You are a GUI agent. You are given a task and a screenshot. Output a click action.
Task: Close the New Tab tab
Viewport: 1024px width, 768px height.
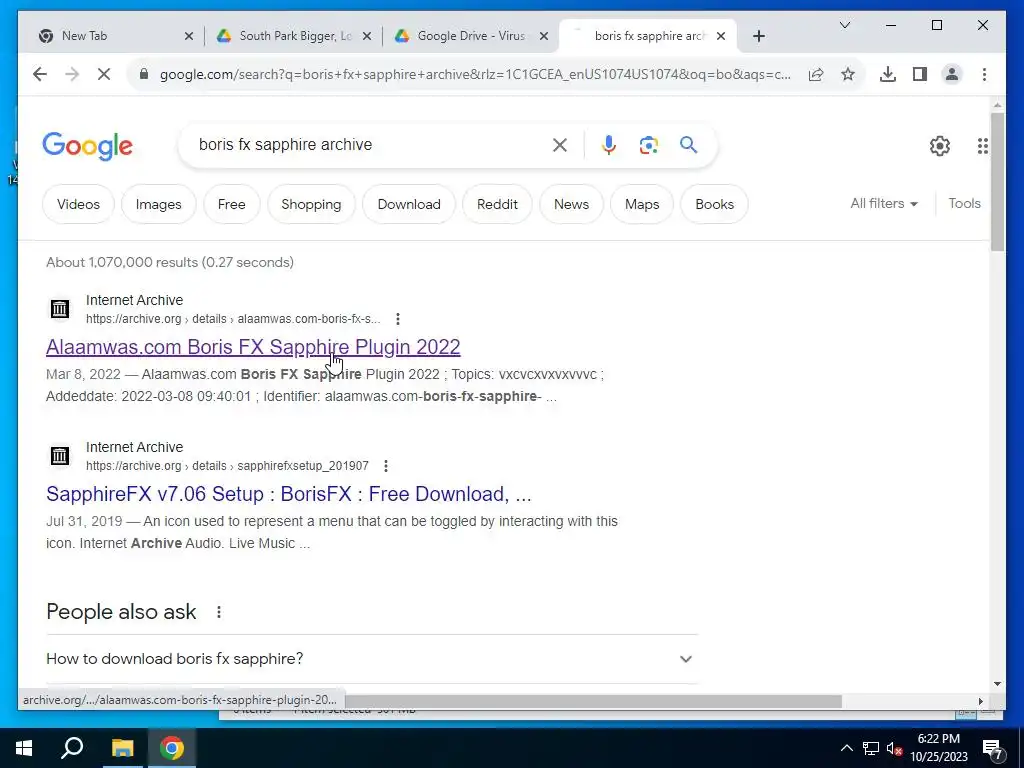coord(189,36)
